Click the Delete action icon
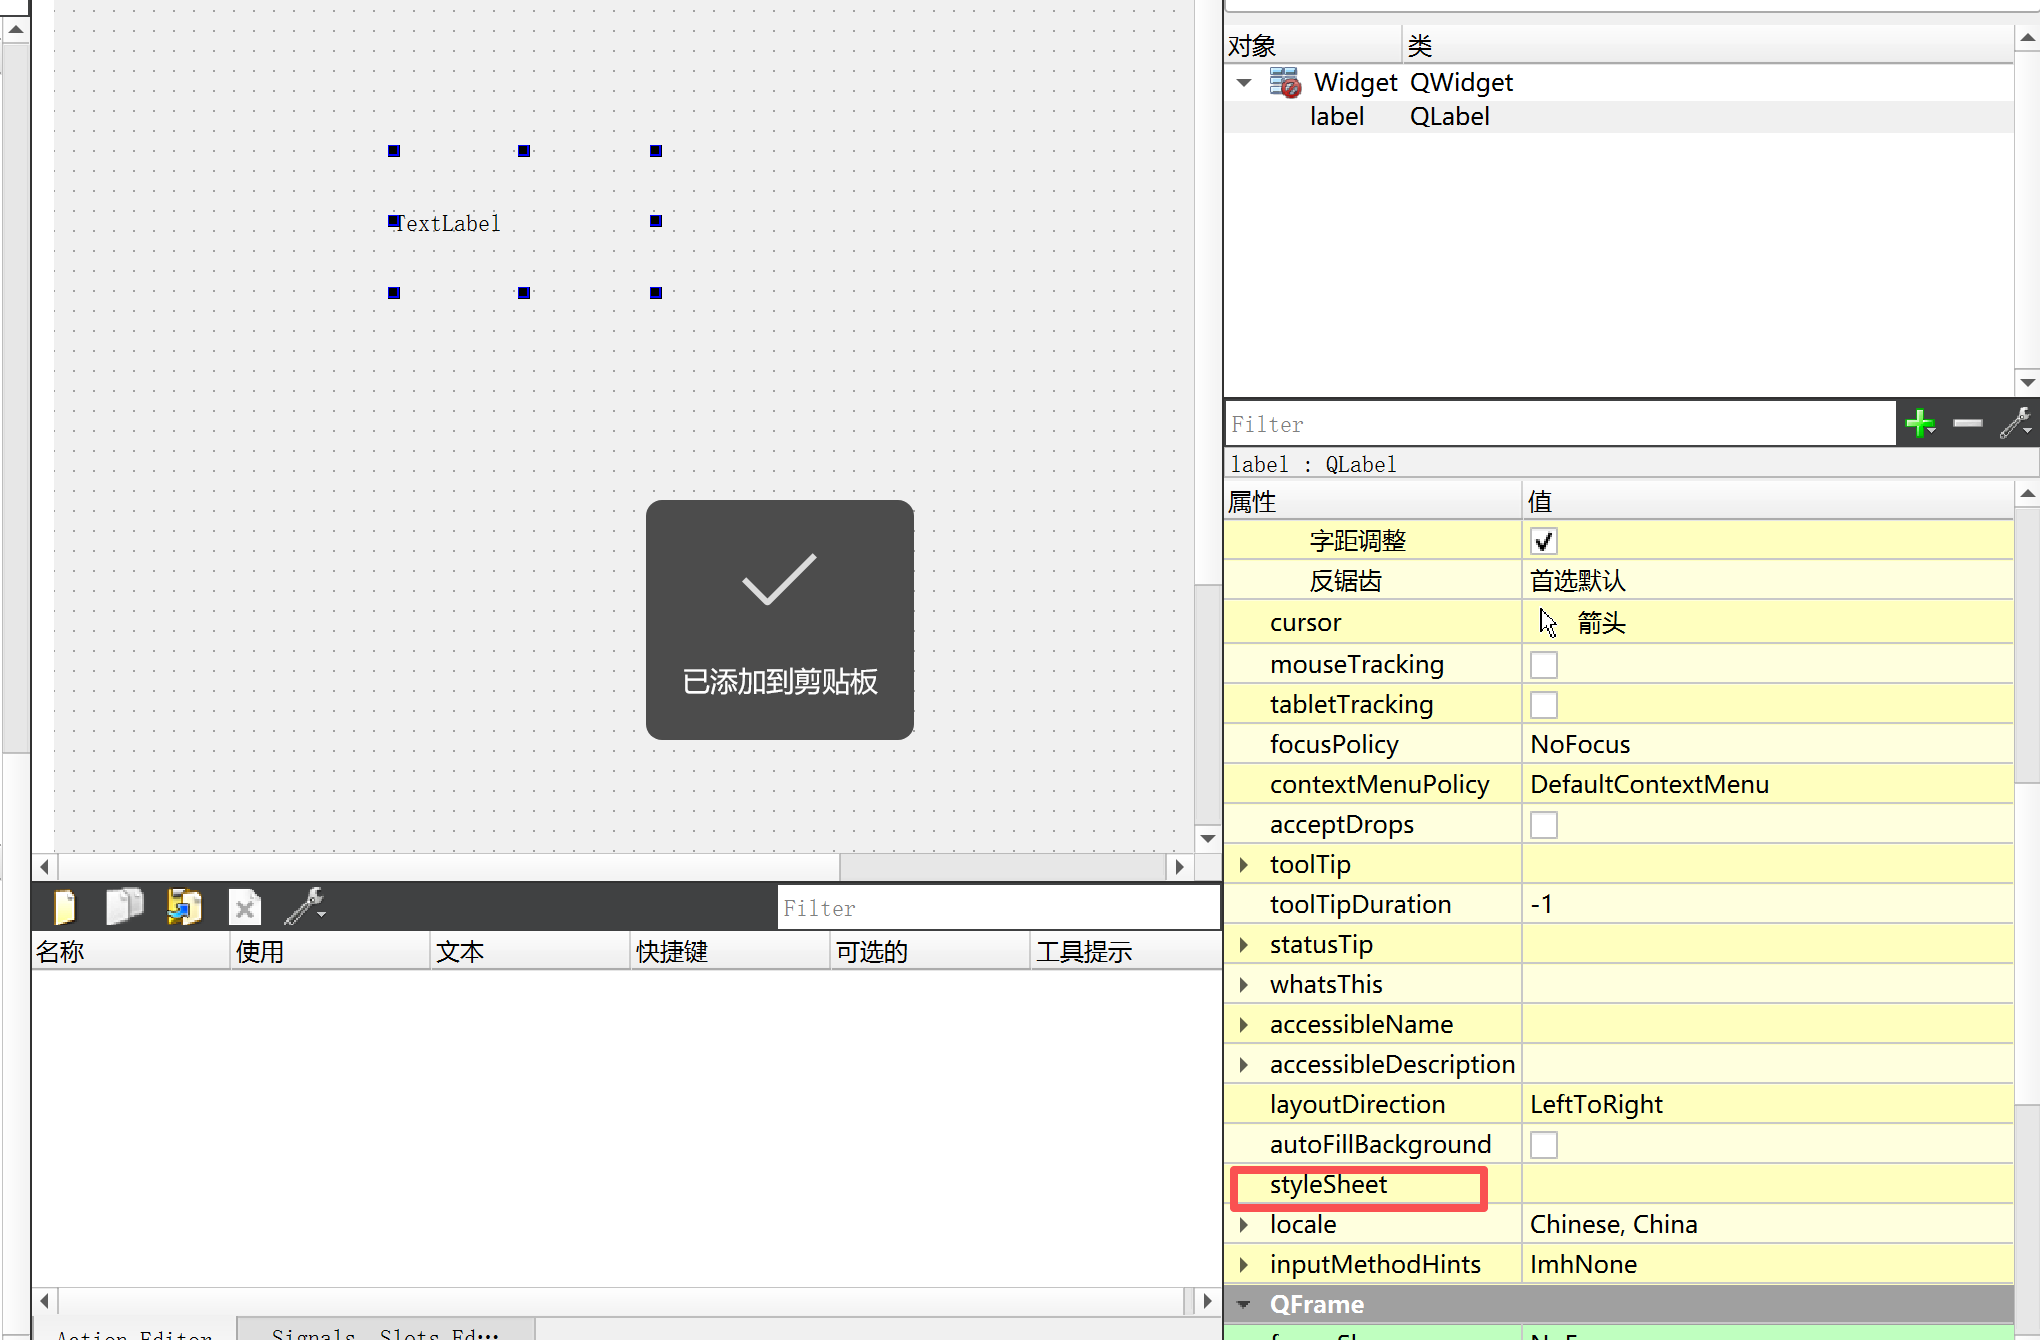The image size is (2040, 1340). coord(245,908)
